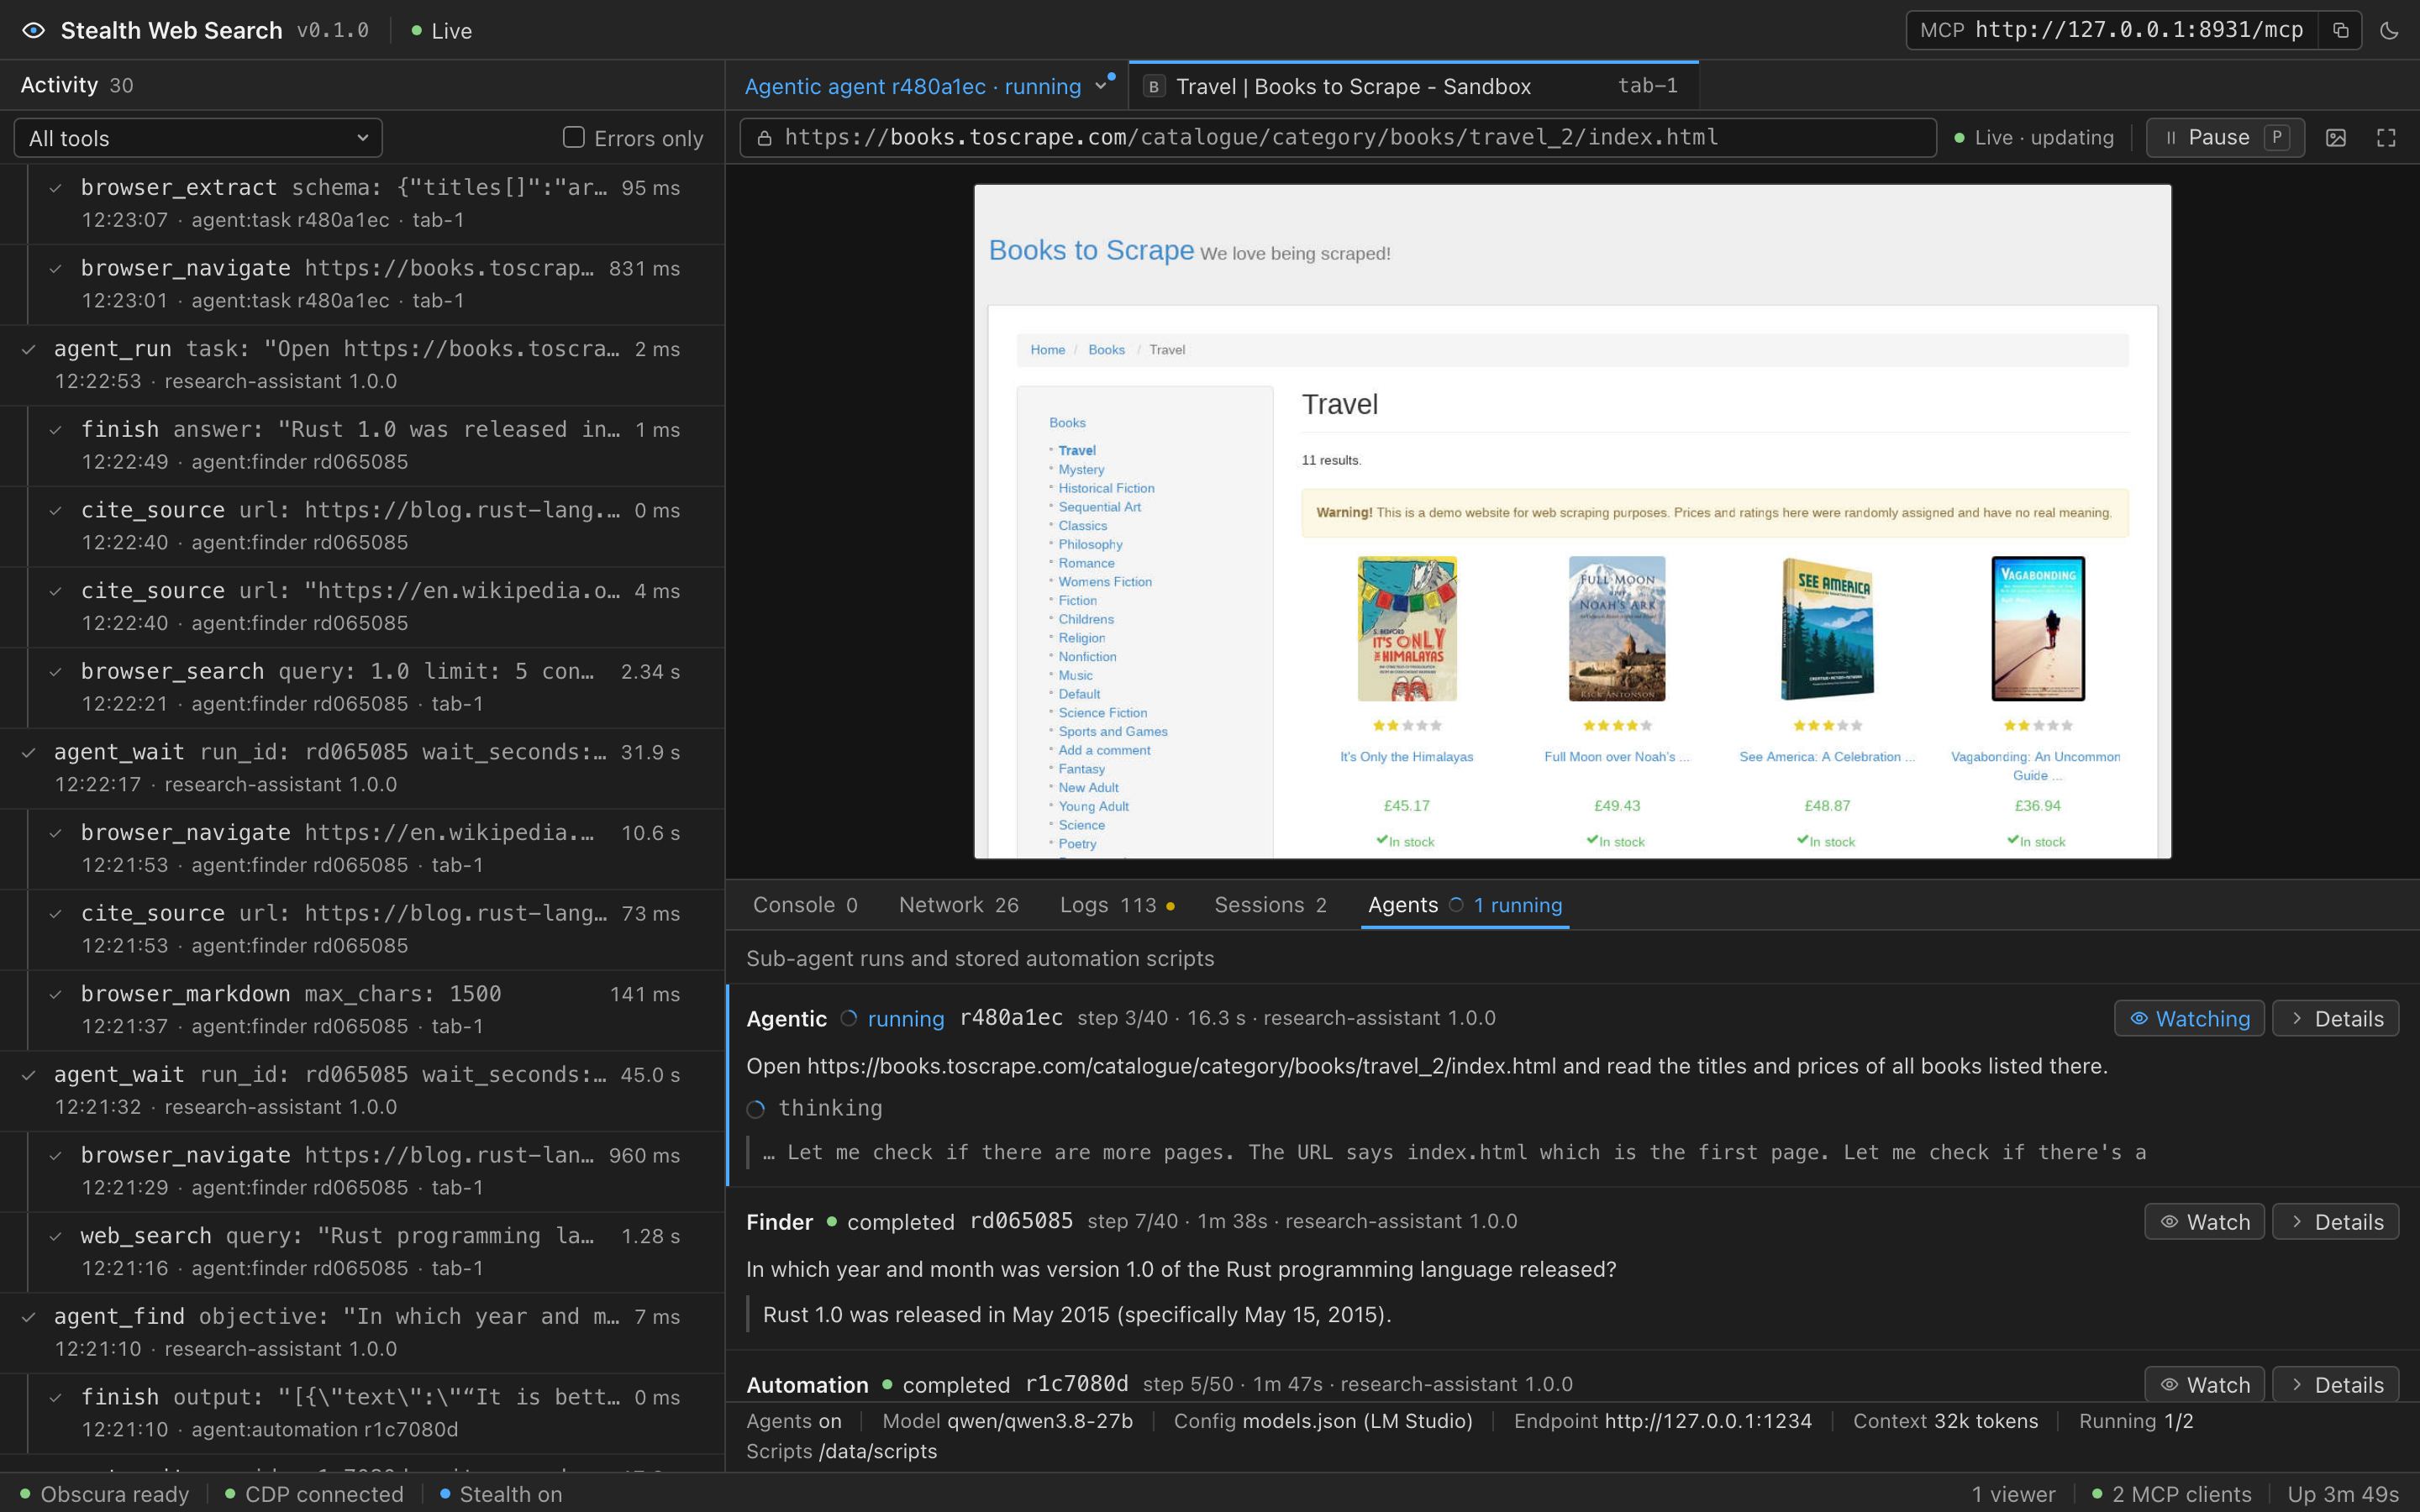Click the running spinner icon beside Agentic
This screenshot has width=2420, height=1512.
(849, 1018)
